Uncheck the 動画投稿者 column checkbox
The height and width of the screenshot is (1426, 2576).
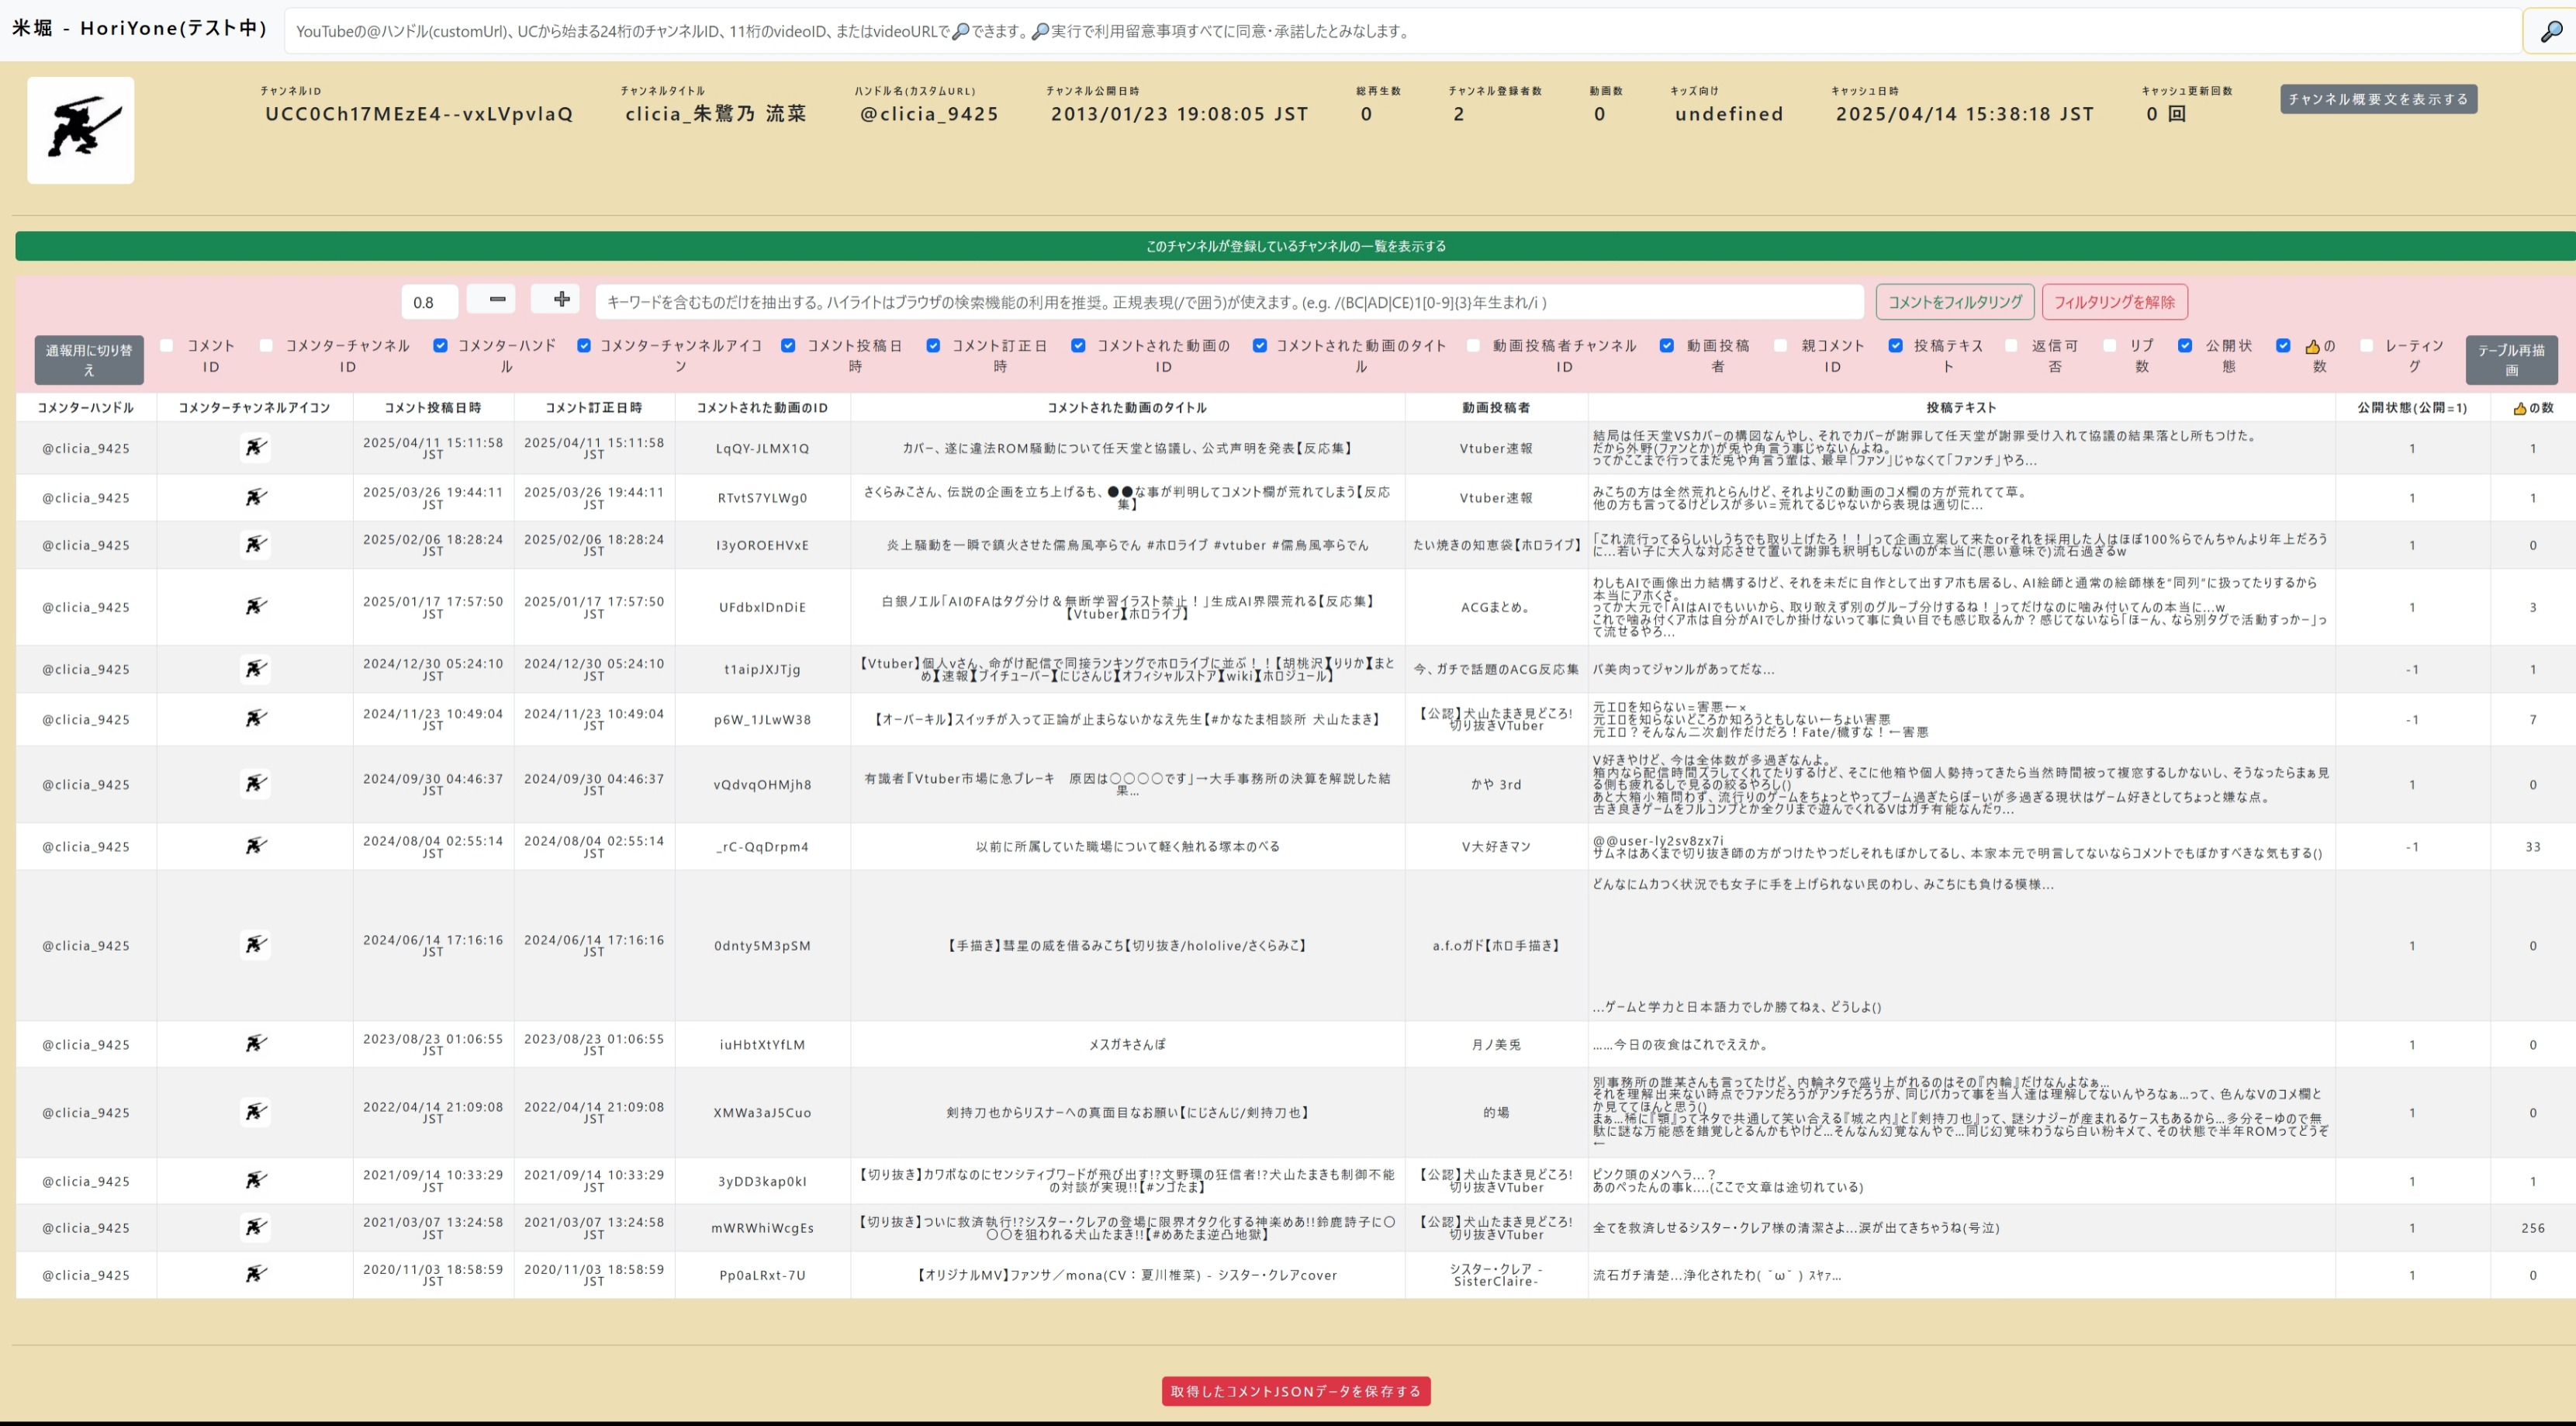[x=1667, y=345]
